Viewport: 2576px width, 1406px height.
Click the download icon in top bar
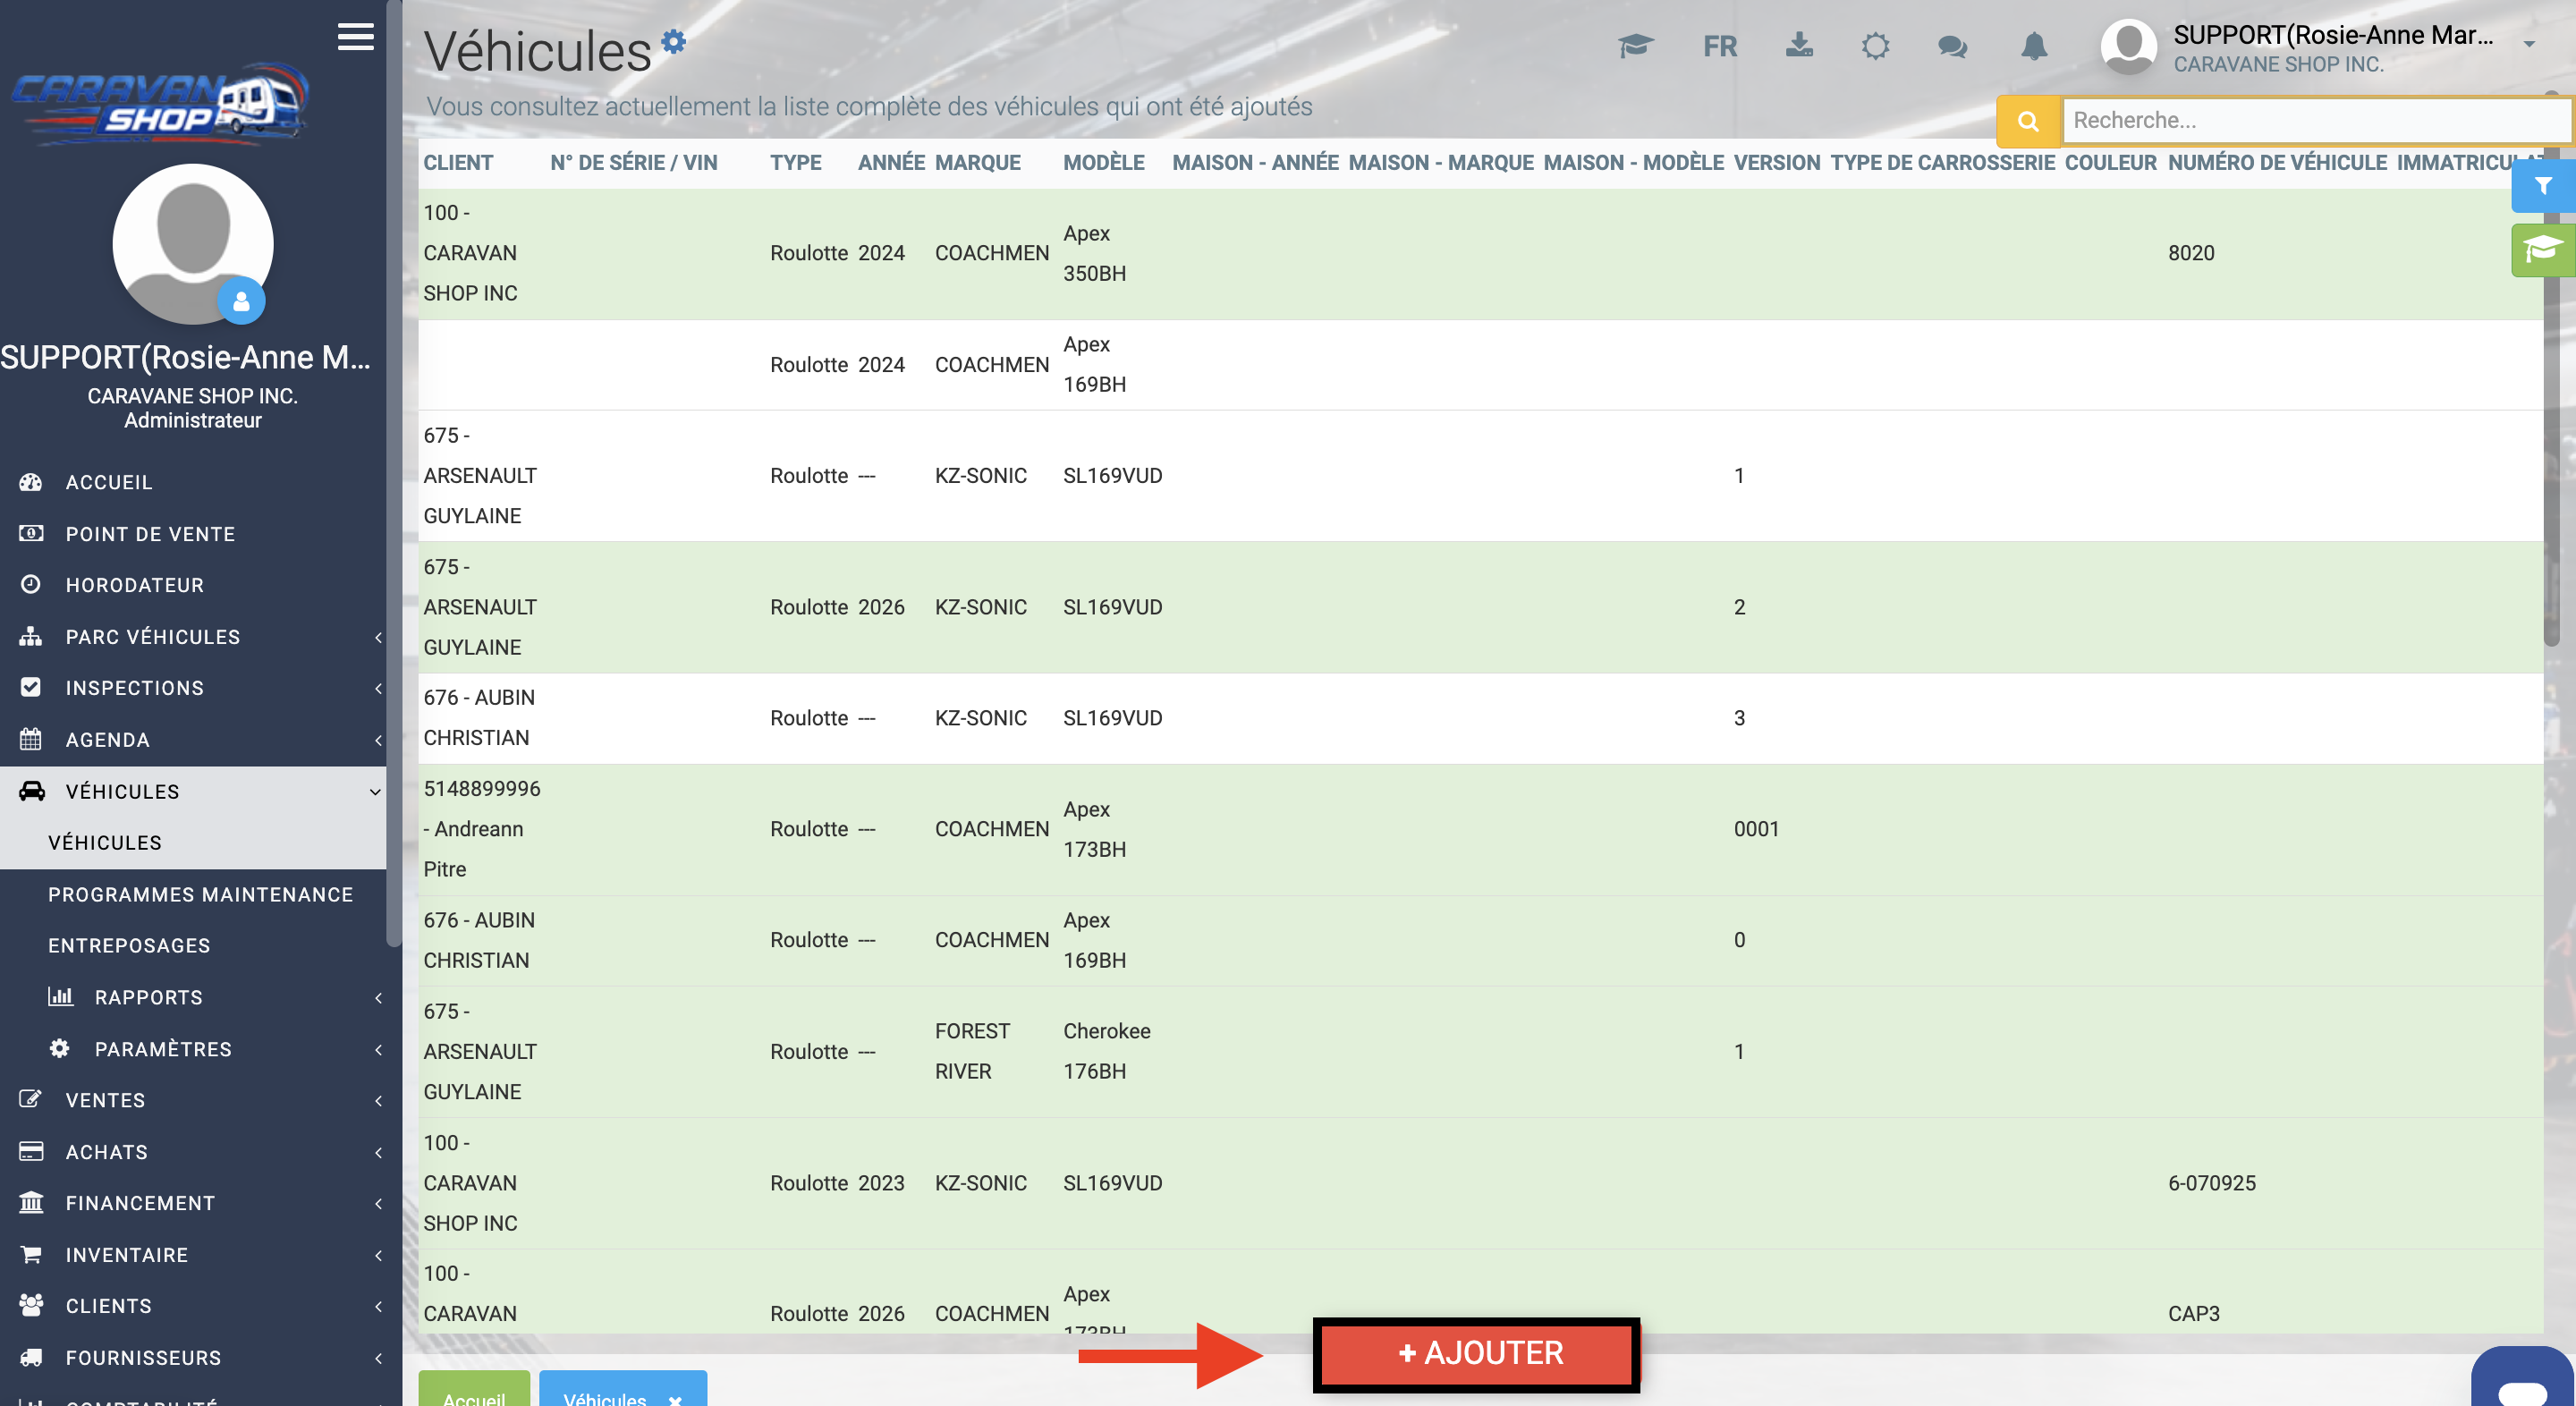[x=1799, y=45]
